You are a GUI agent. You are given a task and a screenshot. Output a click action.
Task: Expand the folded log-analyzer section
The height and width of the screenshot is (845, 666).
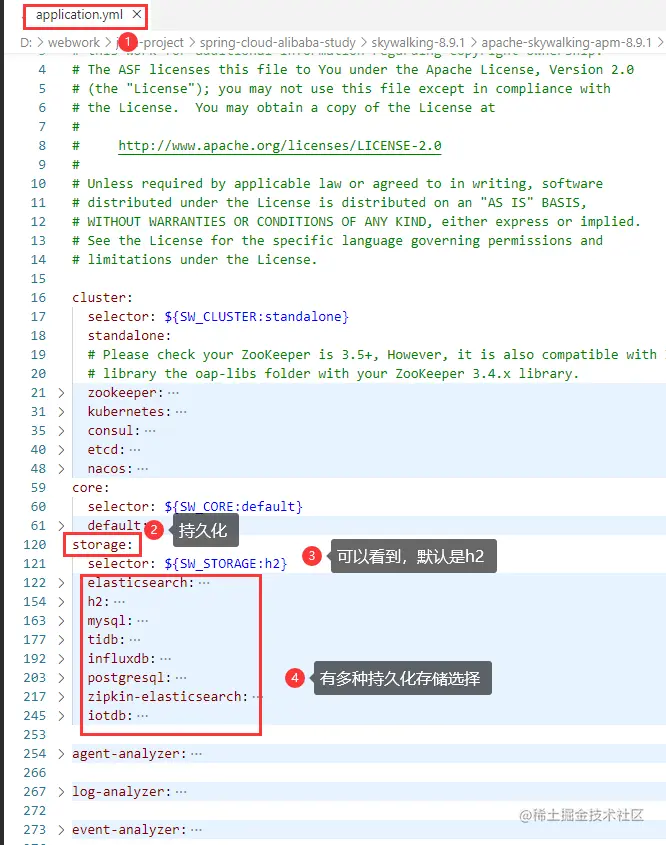pos(61,792)
